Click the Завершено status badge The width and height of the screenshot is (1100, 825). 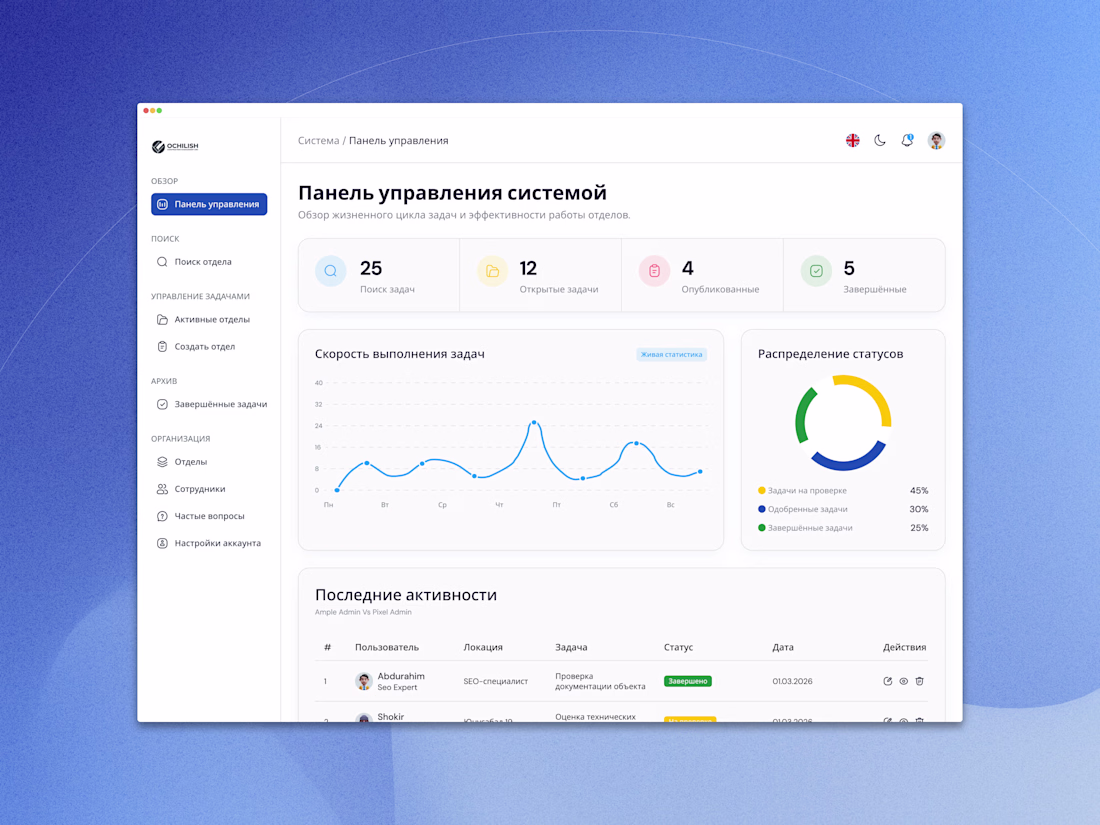688,681
